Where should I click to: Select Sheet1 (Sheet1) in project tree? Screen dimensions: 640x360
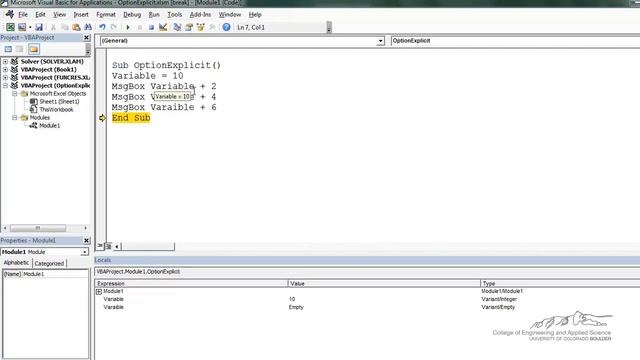coord(59,102)
